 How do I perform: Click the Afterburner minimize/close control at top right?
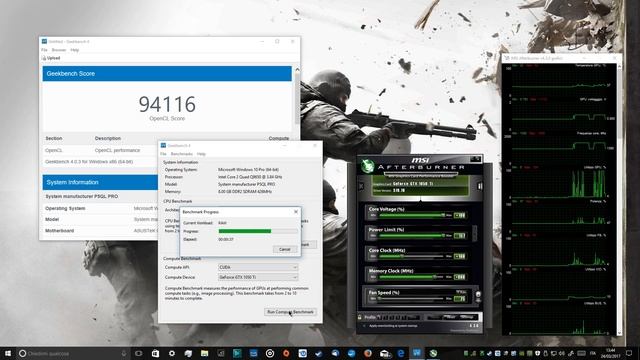click(x=475, y=158)
